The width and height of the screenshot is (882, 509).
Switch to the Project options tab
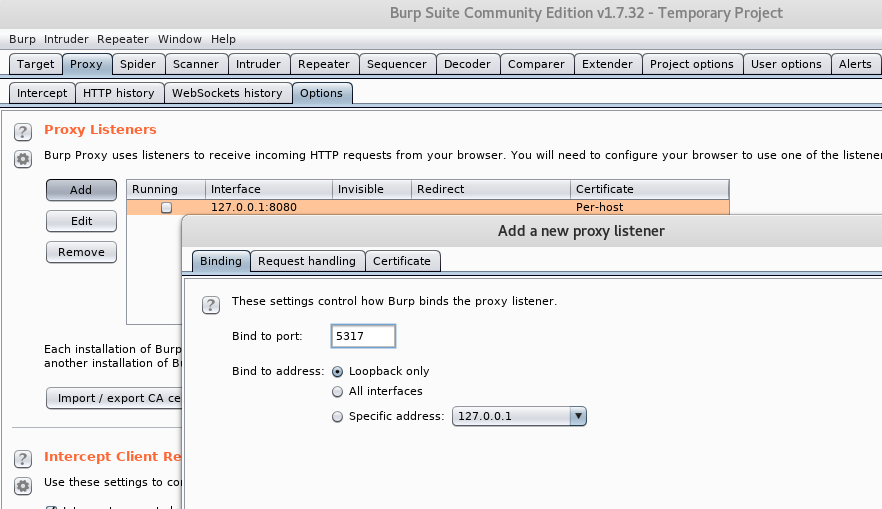click(692, 64)
